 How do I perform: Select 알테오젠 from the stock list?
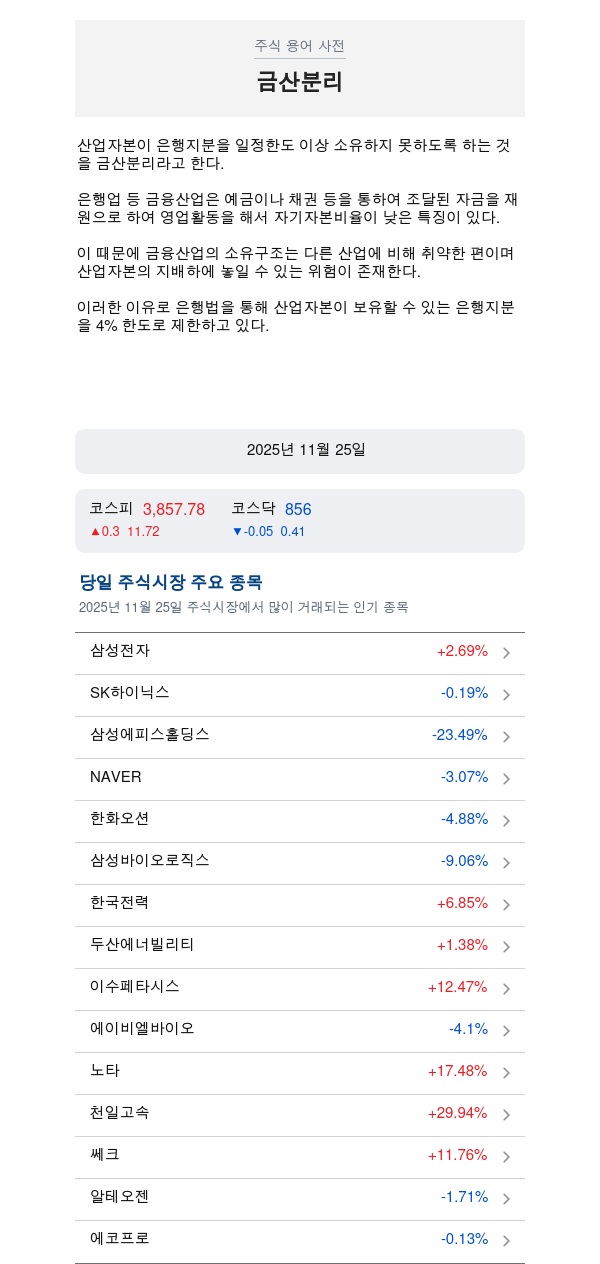[119, 1196]
